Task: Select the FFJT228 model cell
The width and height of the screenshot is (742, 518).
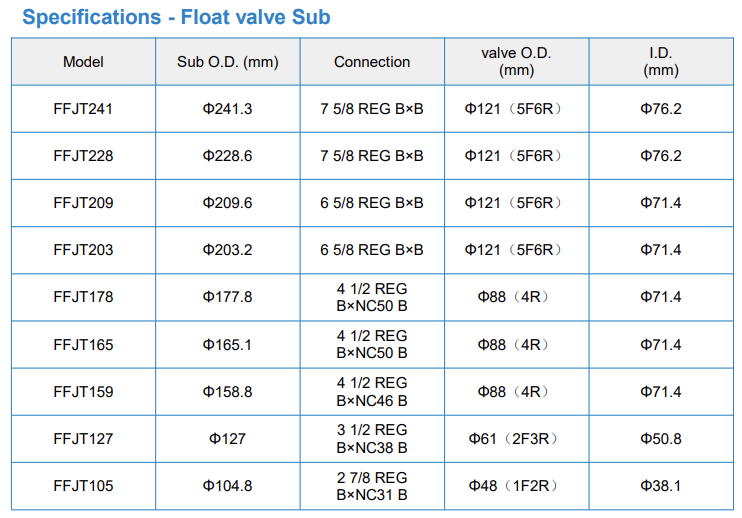Action: point(83,156)
